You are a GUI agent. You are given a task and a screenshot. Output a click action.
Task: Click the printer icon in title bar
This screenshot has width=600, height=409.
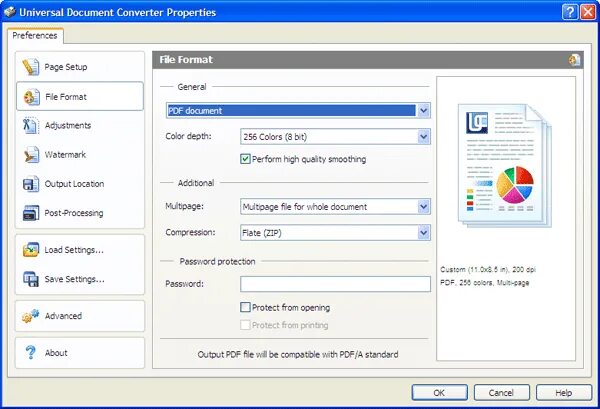click(10, 12)
